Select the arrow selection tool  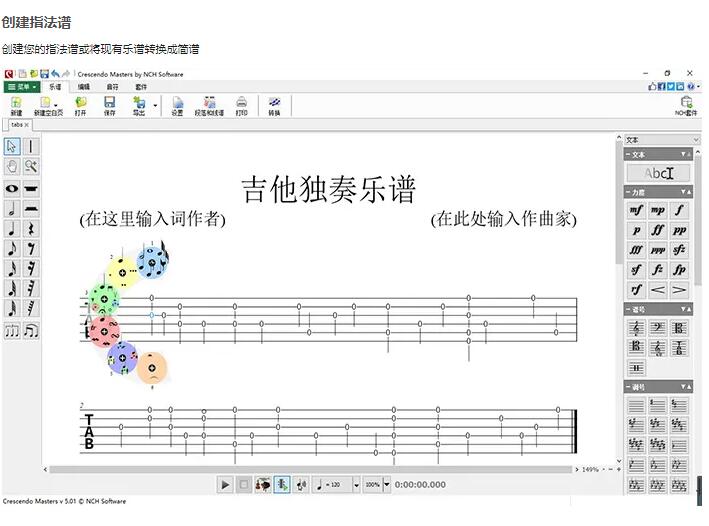pyautogui.click(x=12, y=147)
